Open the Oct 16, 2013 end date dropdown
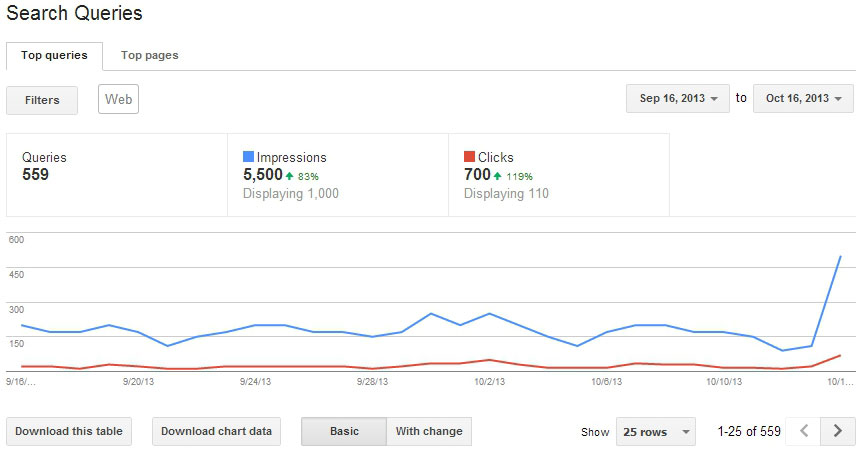 pos(803,98)
